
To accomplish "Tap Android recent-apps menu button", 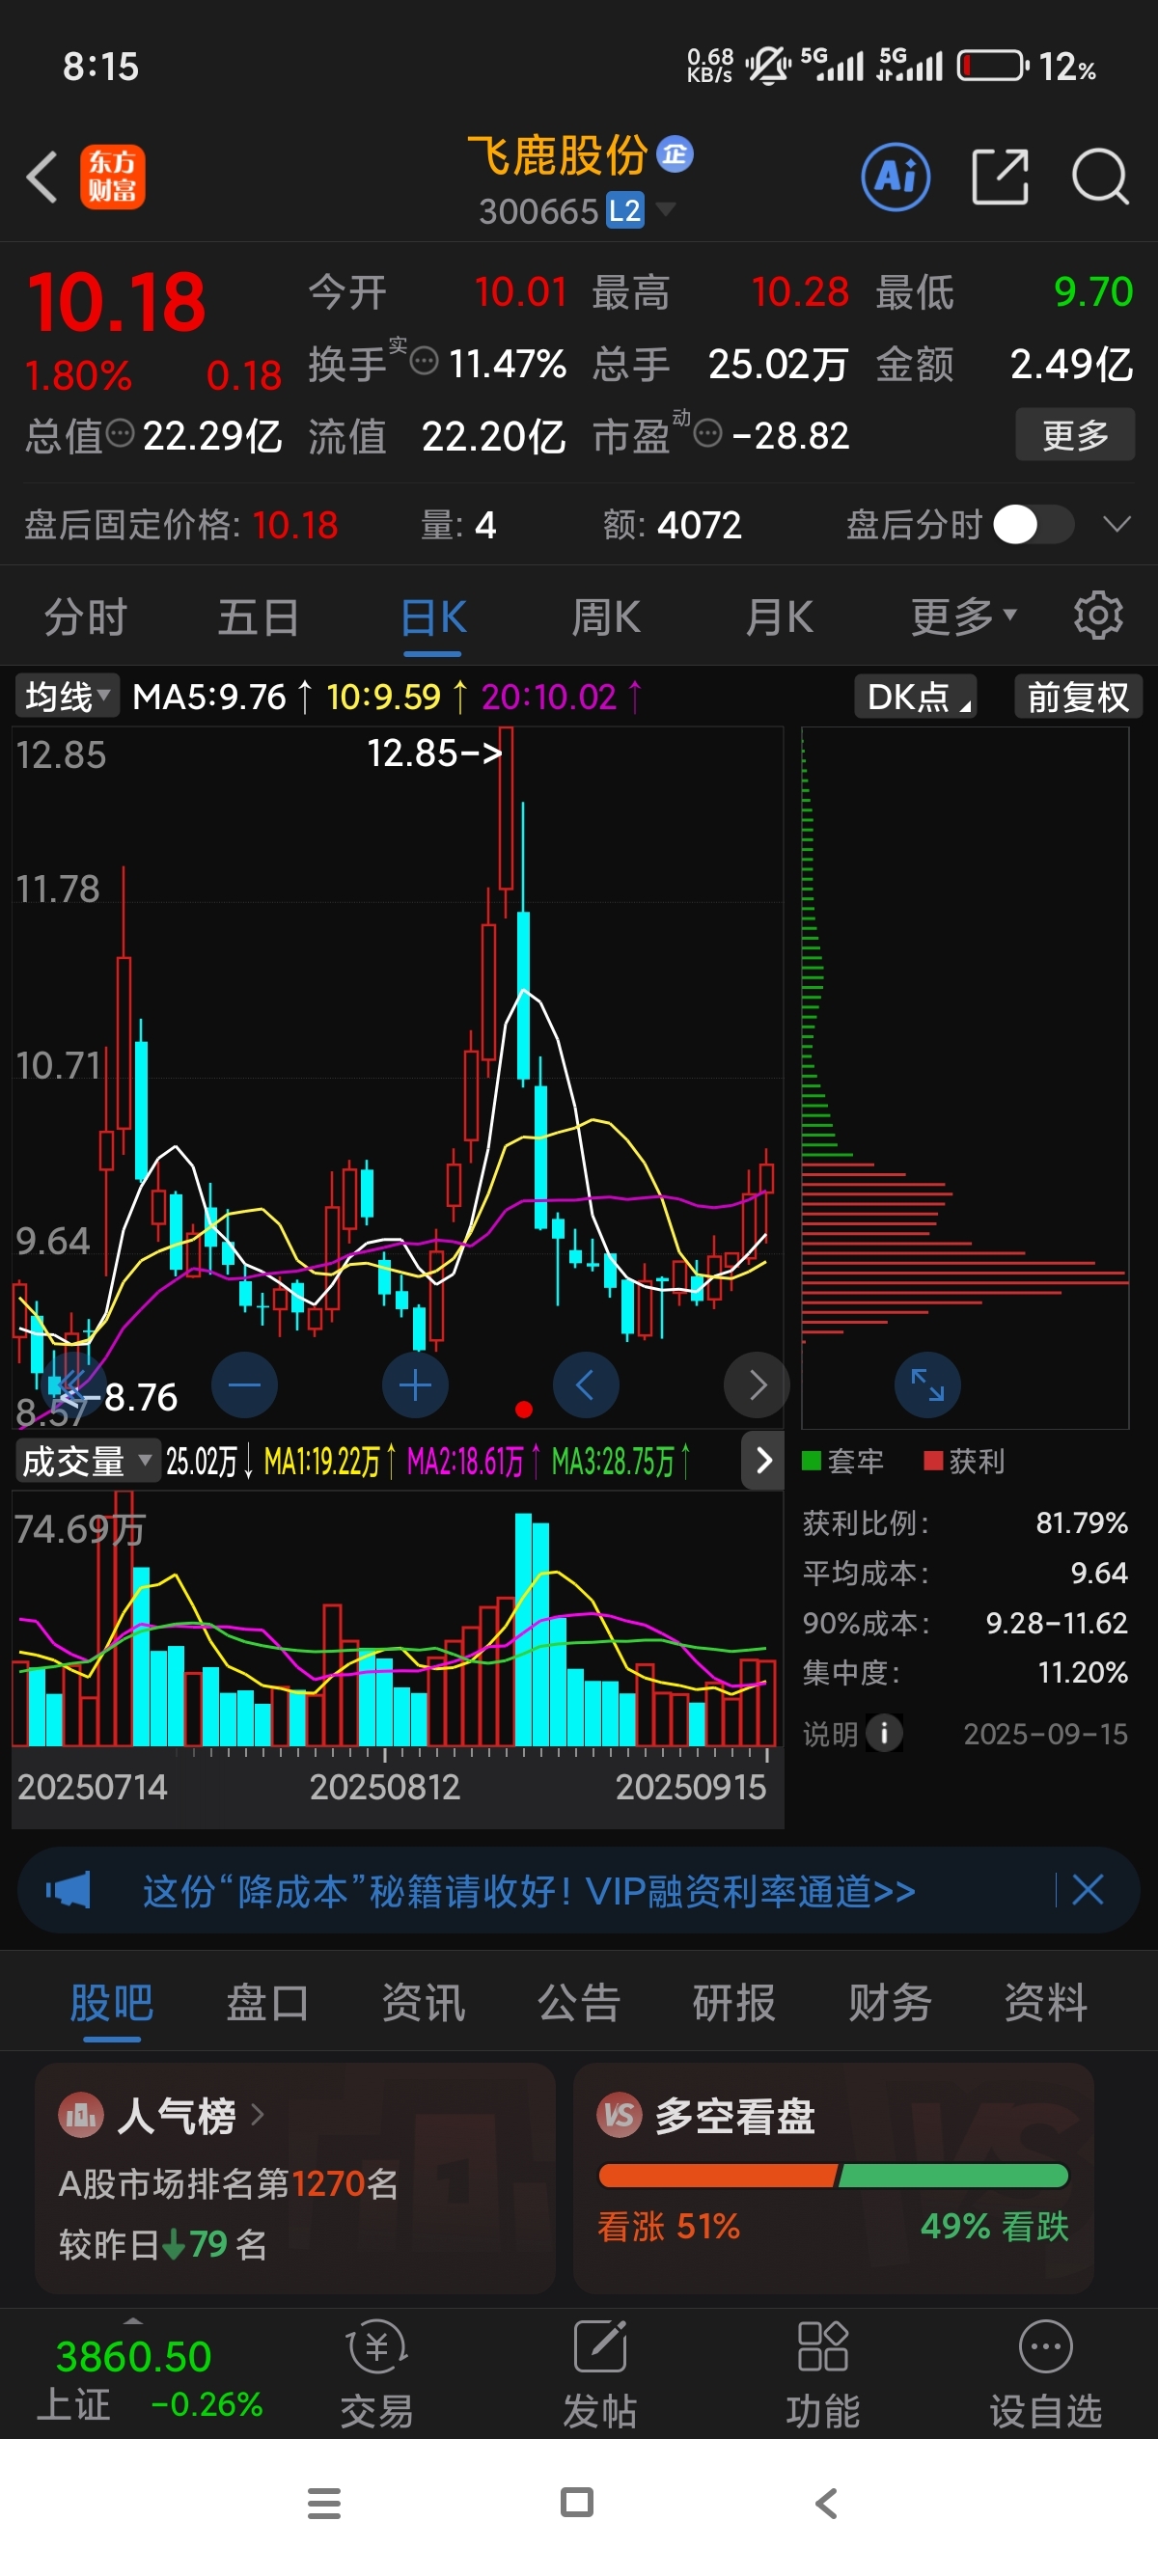I will click(324, 2503).
